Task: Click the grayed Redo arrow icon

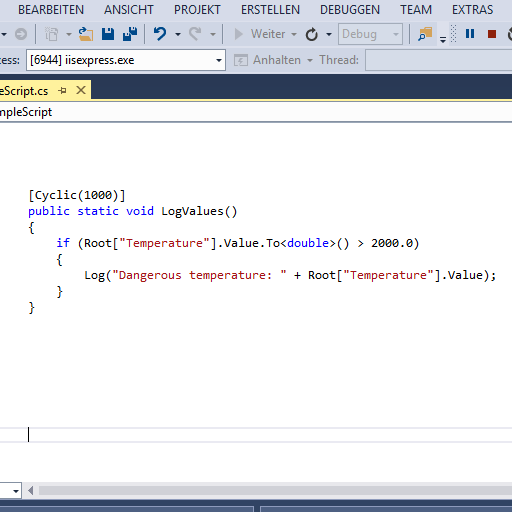Action: pos(195,34)
